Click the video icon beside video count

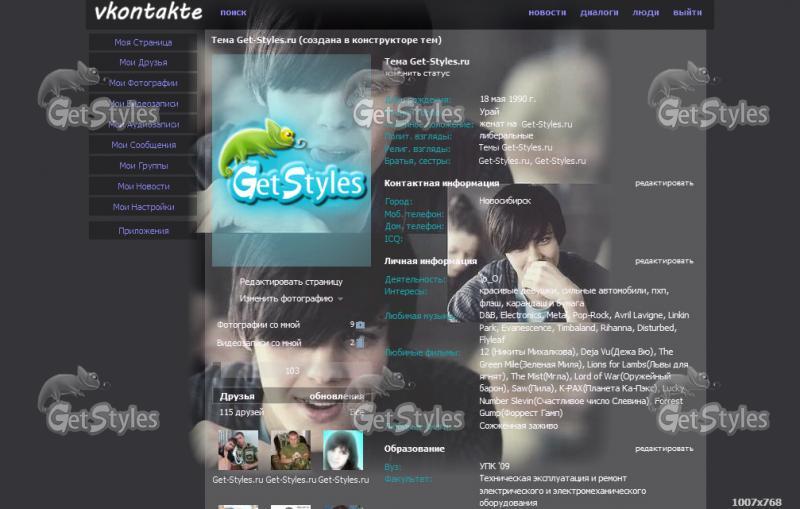360,343
